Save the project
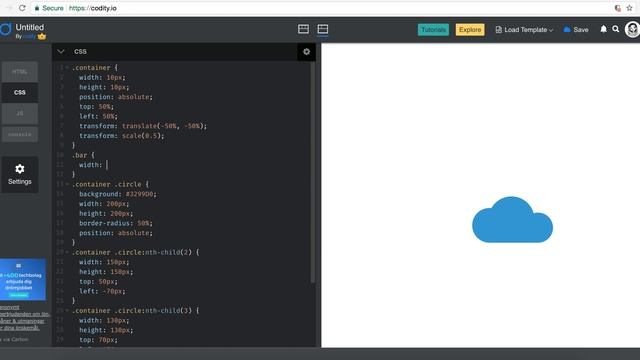 click(x=576, y=30)
